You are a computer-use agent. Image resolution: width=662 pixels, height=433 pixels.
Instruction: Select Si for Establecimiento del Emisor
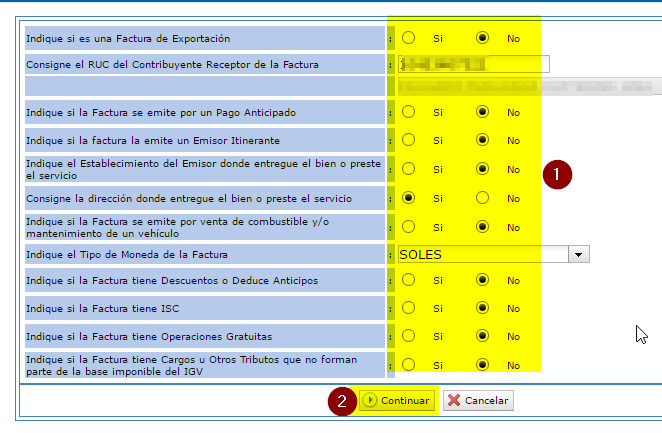click(409, 169)
